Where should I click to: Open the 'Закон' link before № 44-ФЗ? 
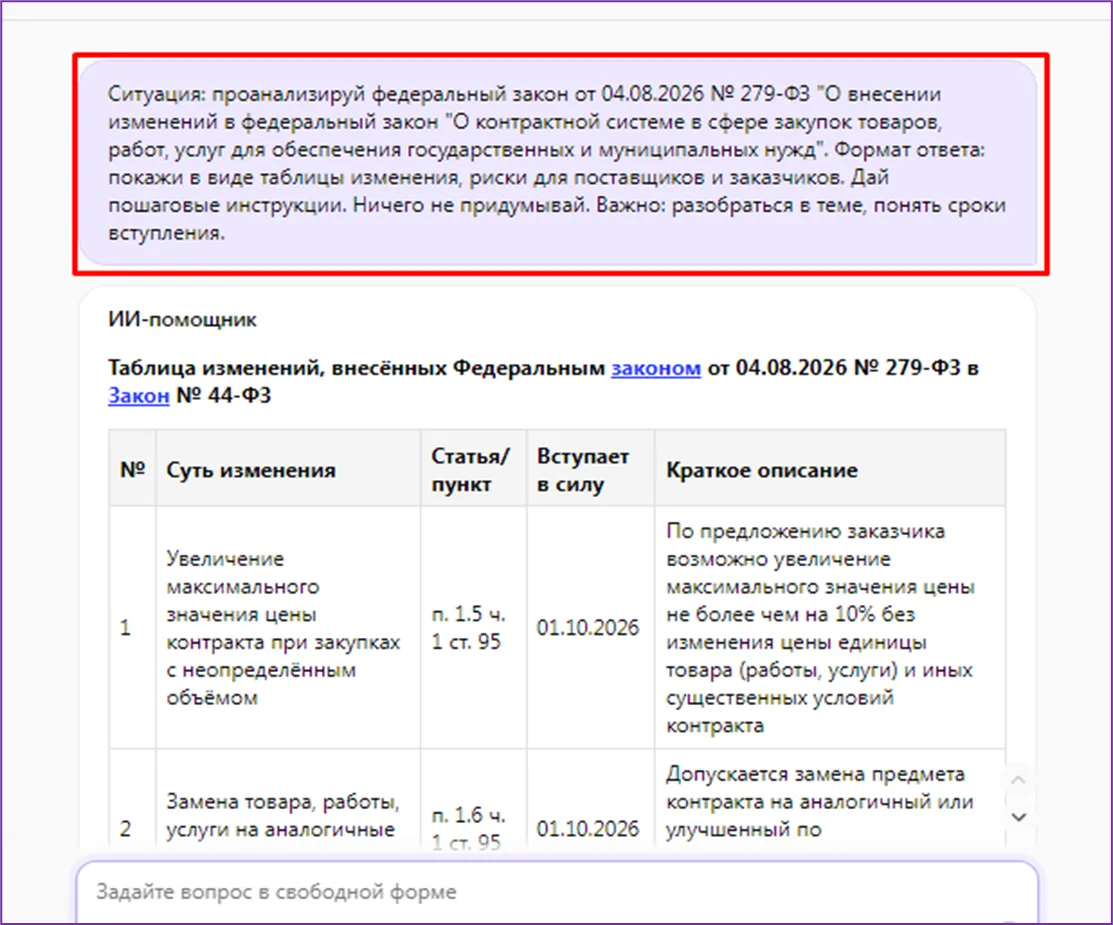coord(138,395)
